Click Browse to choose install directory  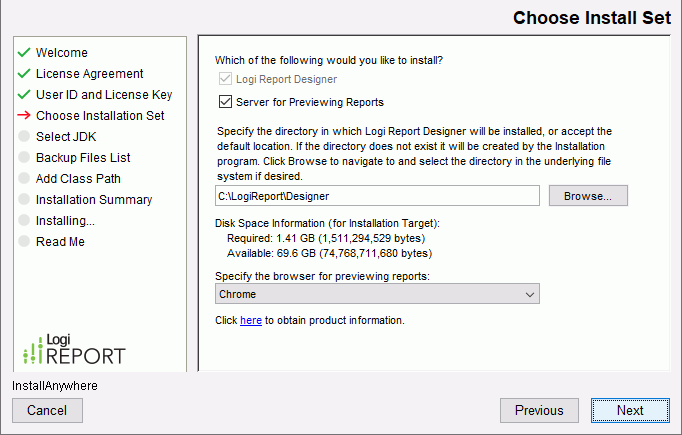click(588, 196)
